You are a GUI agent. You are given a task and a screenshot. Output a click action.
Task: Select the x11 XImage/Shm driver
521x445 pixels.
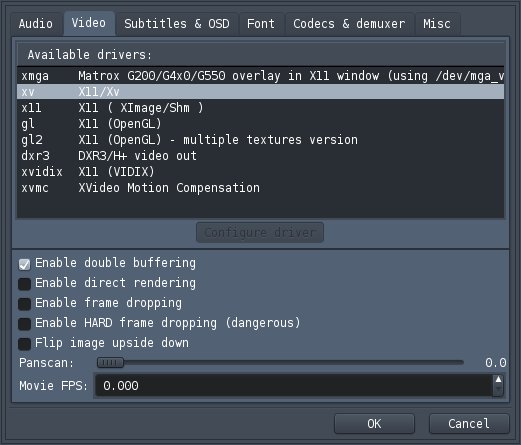pyautogui.click(x=260, y=108)
